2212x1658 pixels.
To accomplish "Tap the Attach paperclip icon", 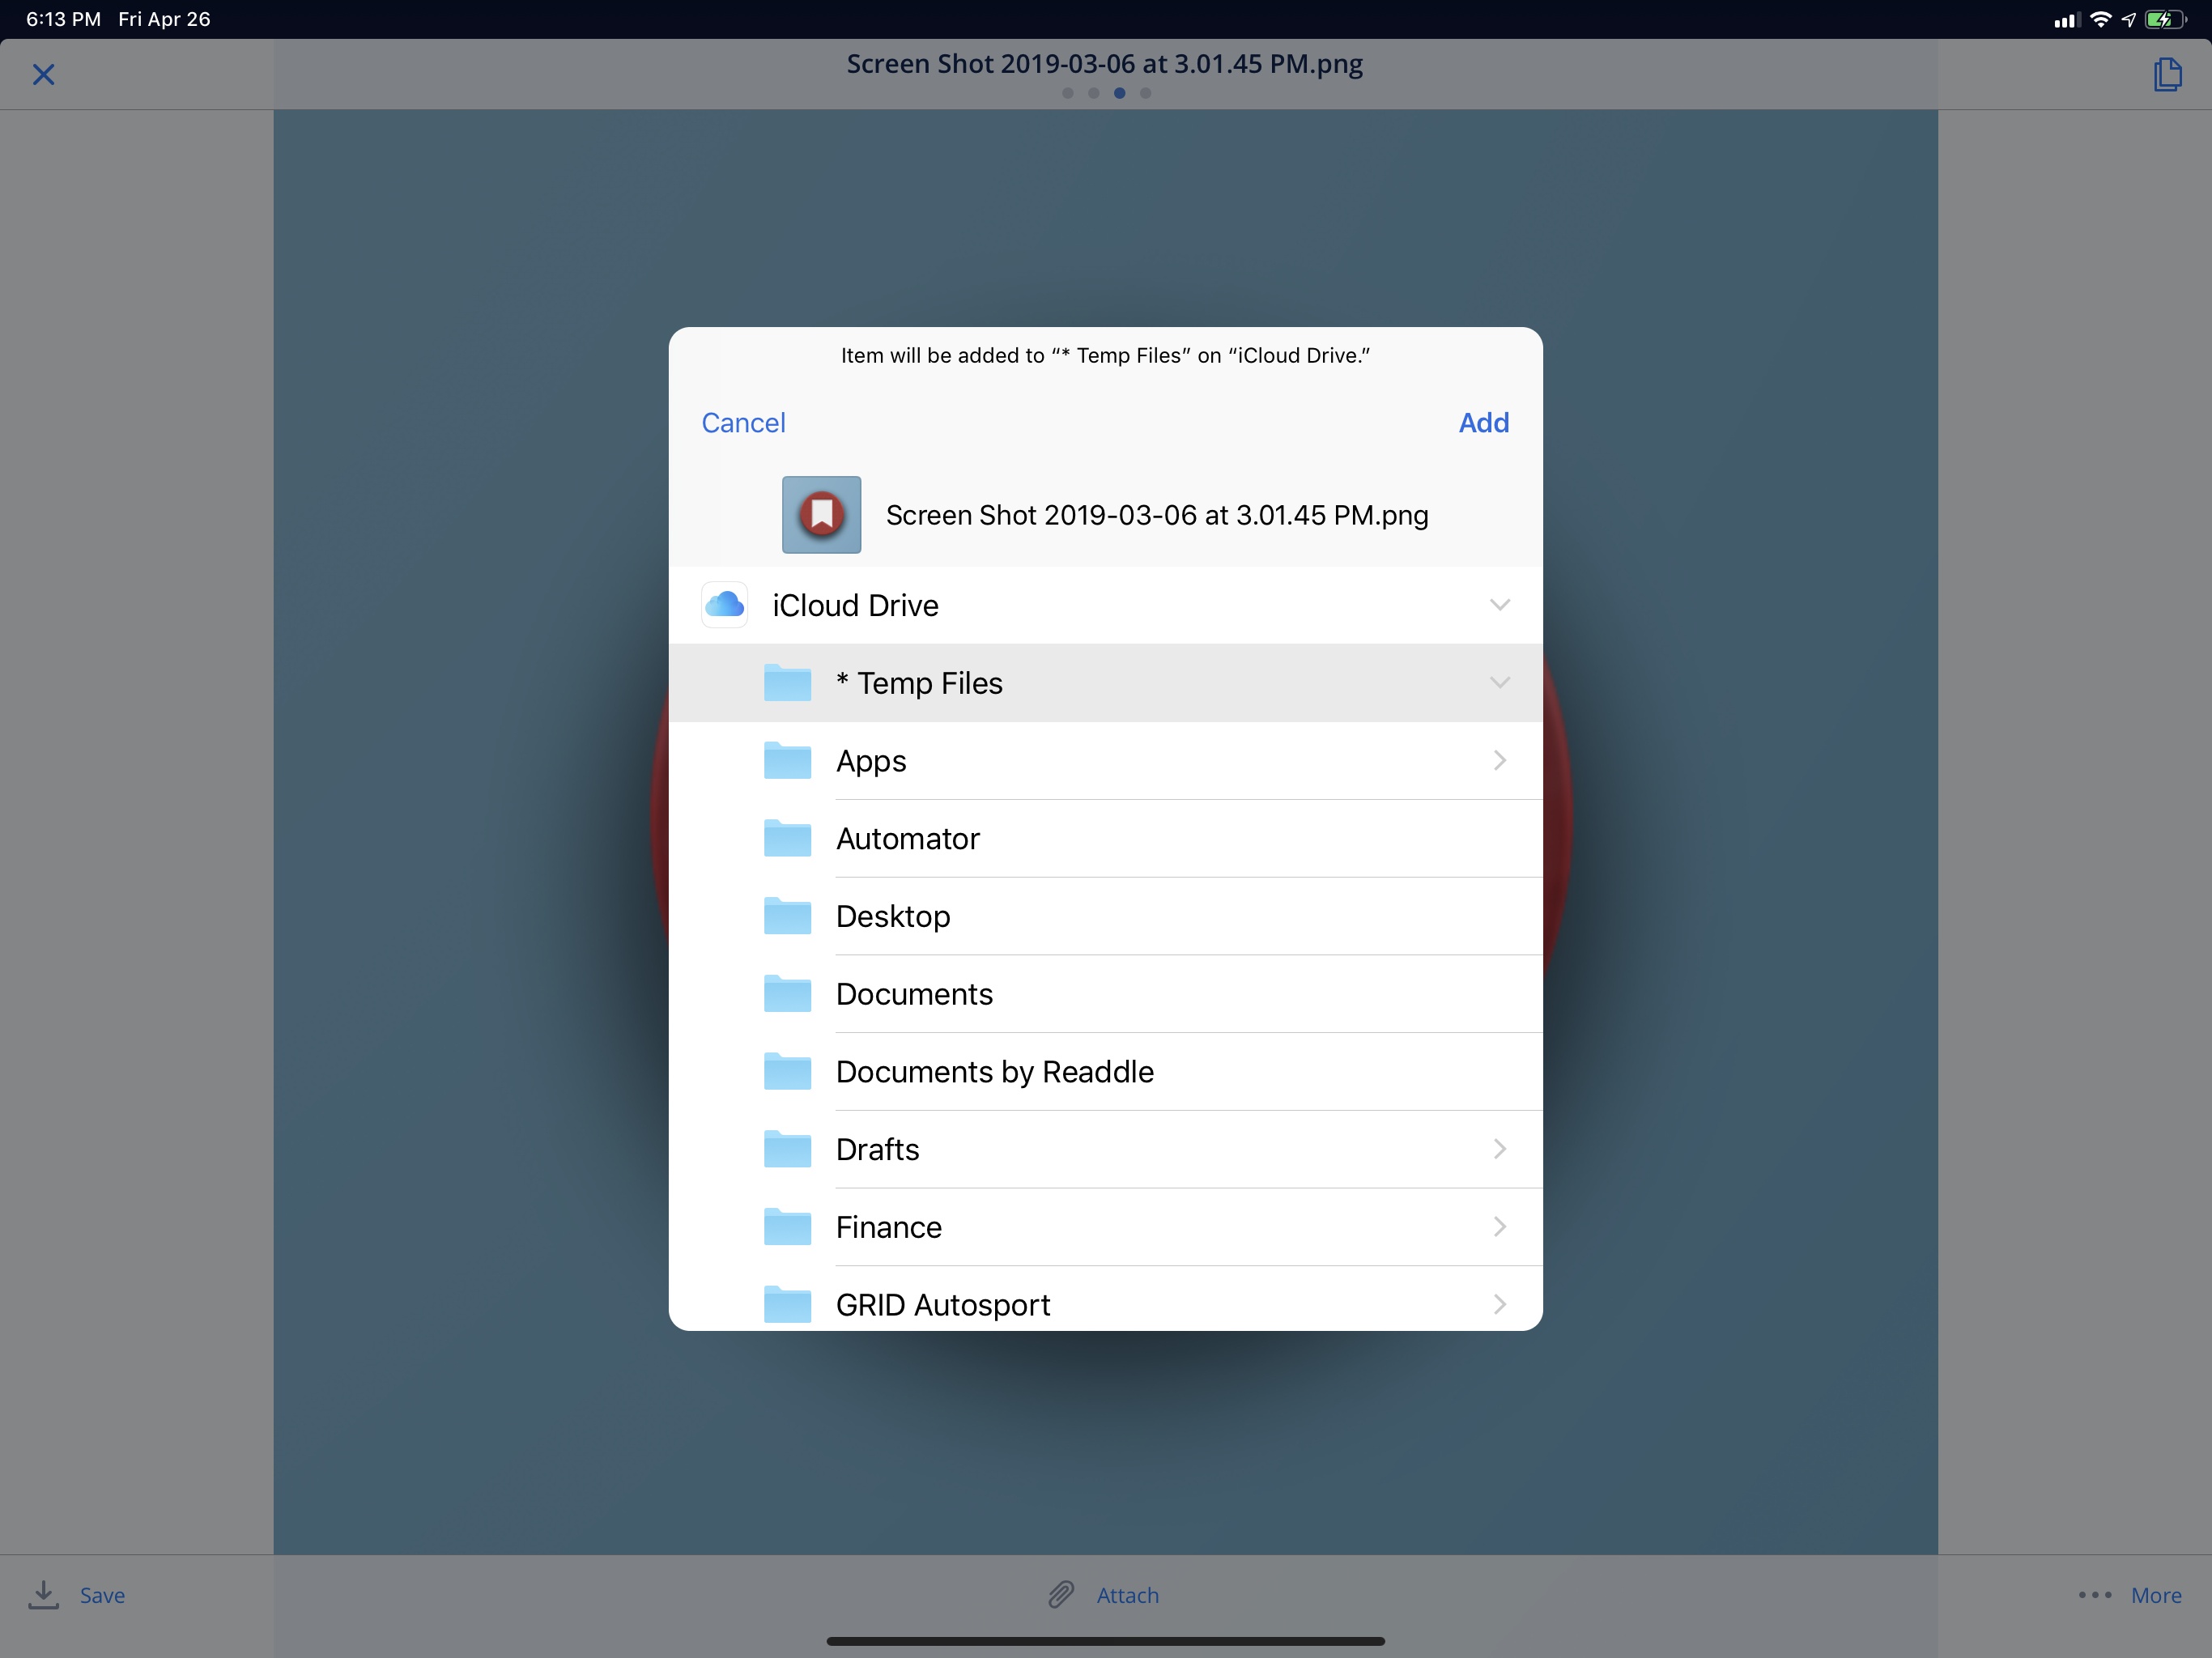I will [x=1061, y=1595].
